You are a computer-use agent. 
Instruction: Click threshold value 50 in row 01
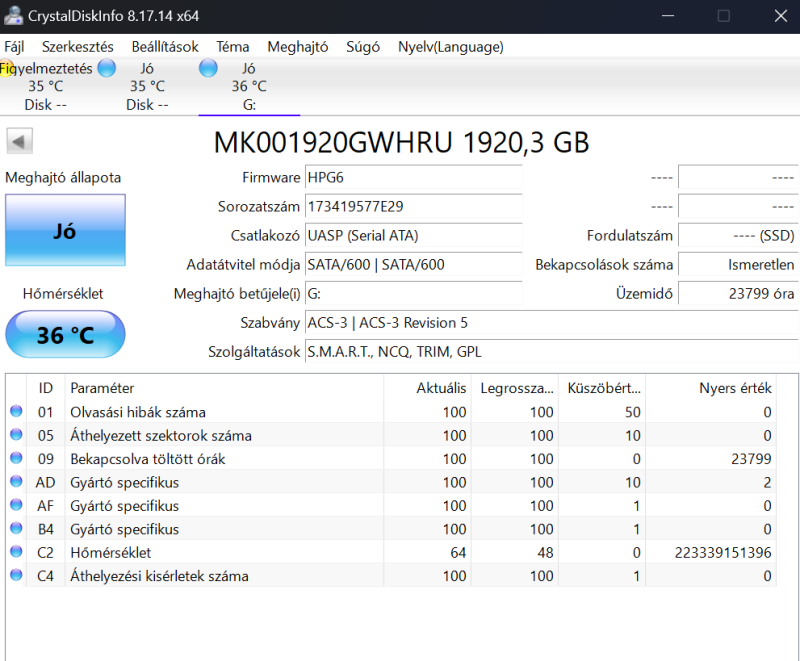point(633,412)
